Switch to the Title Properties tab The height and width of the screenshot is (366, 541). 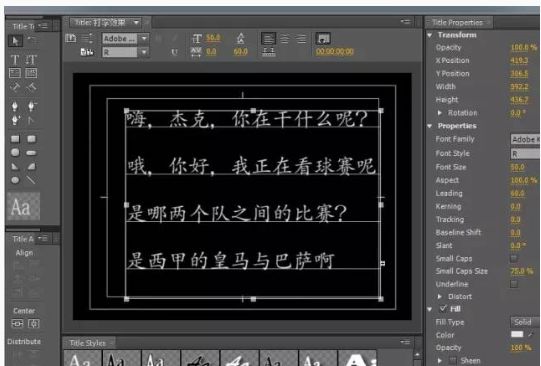point(458,23)
